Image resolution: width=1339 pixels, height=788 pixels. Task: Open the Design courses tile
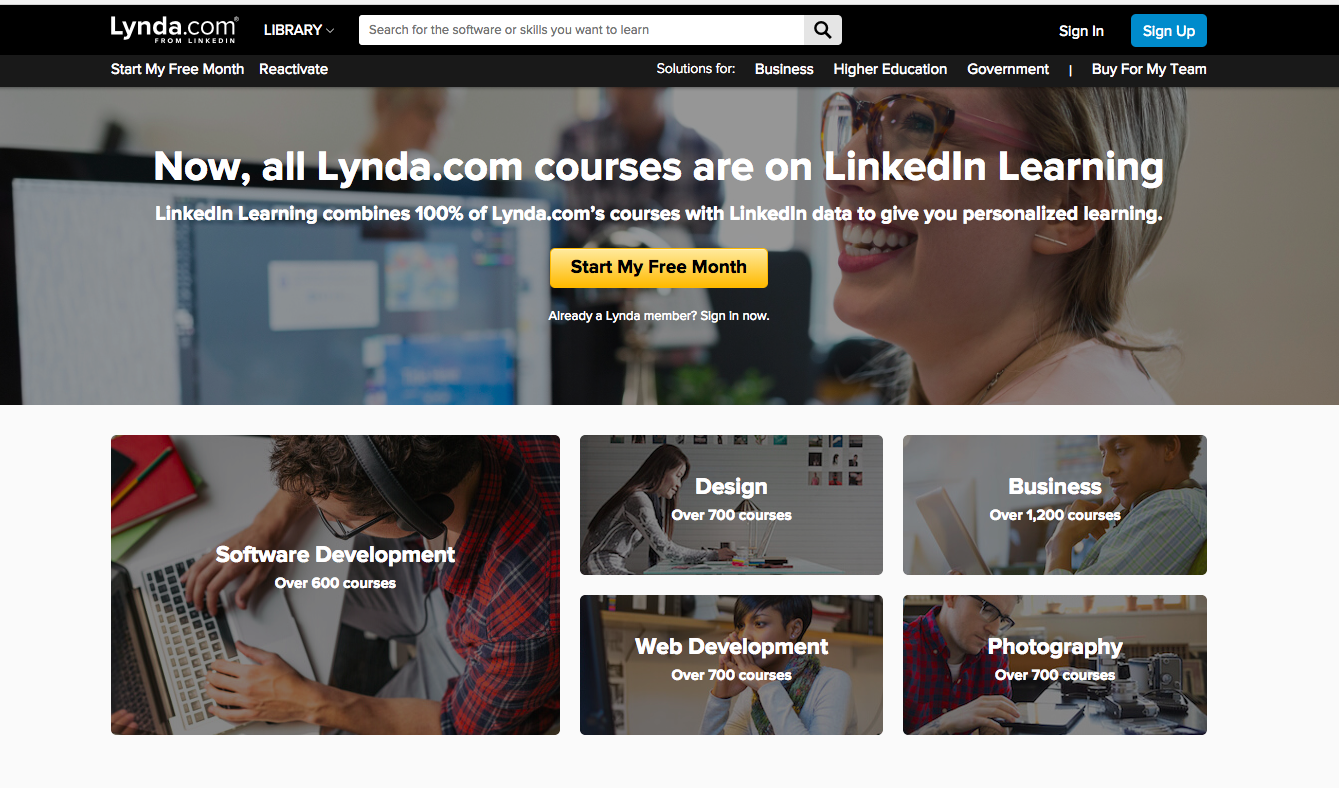tap(731, 505)
